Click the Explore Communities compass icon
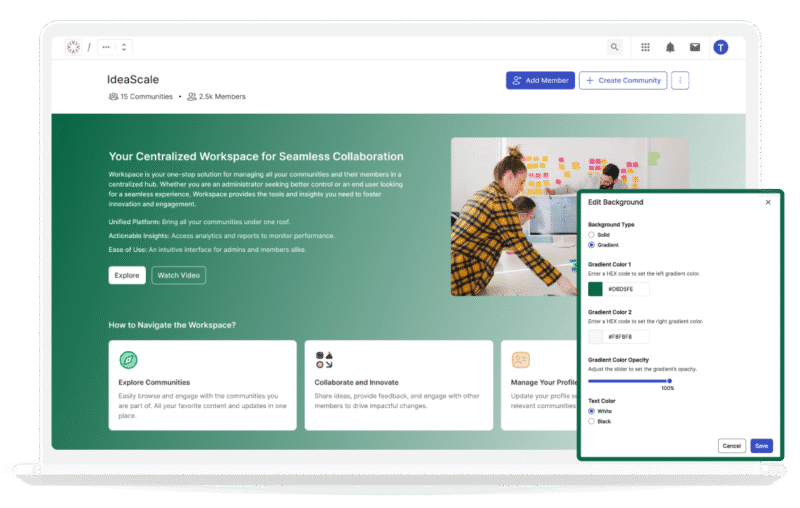Image resolution: width=800 pixels, height=508 pixels. 128,360
